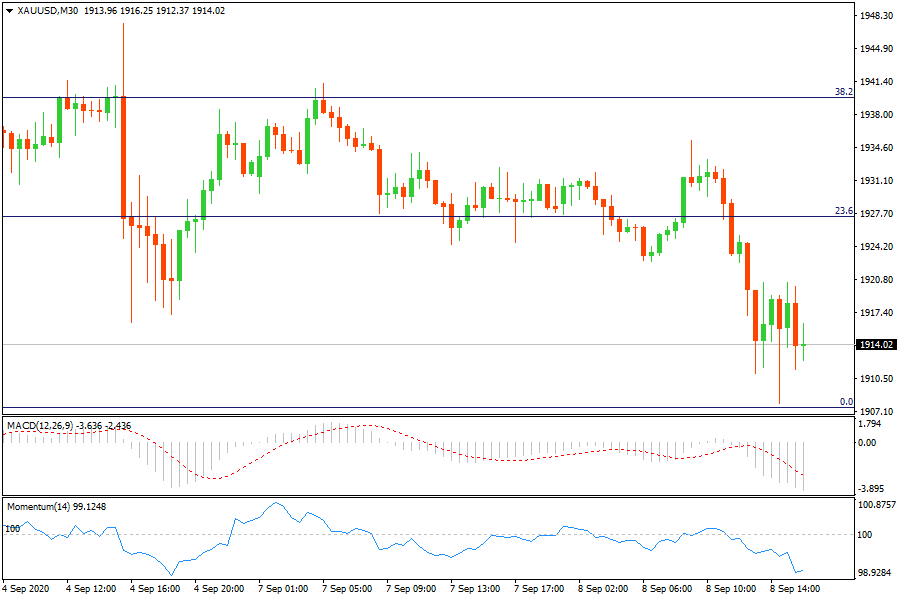
Task: Click the 98.9284 Momentum scale value
Action: (877, 572)
